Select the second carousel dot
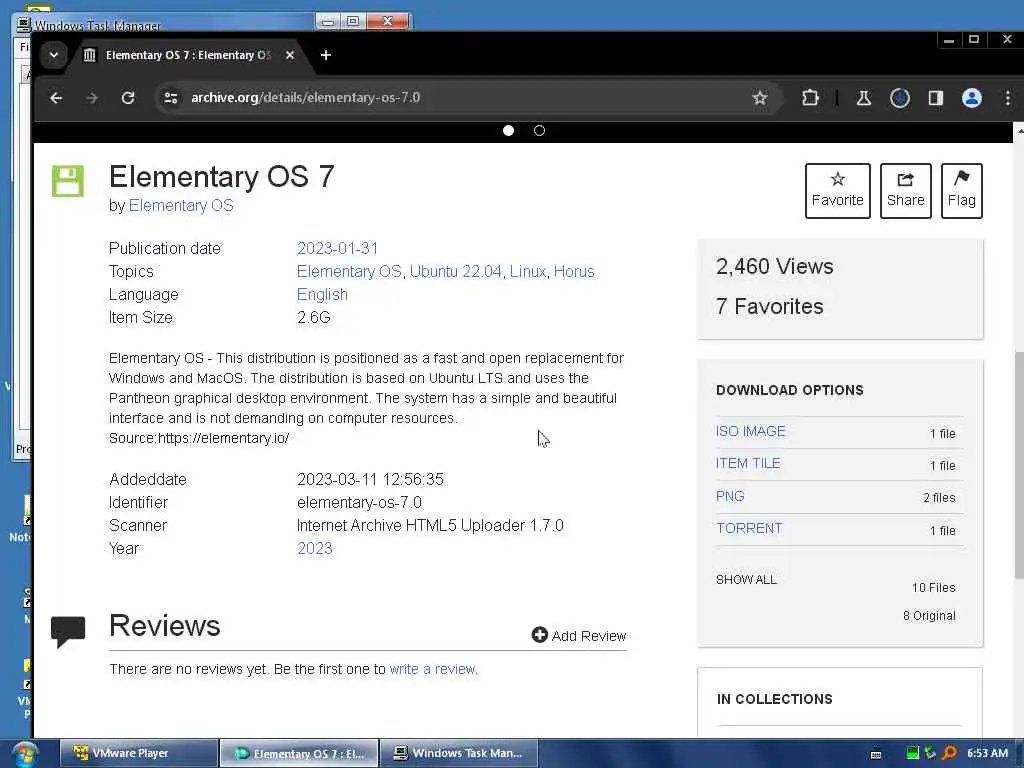 point(539,131)
